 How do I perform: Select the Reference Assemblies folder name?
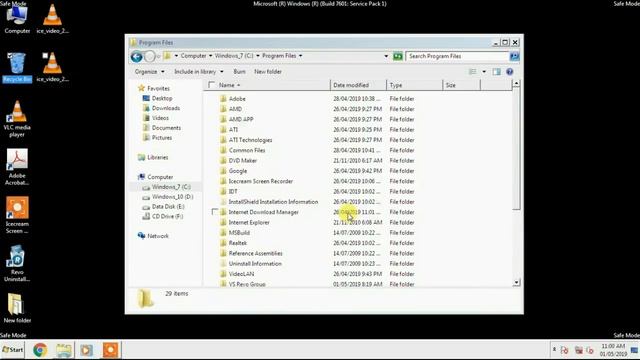pyautogui.click(x=256, y=253)
